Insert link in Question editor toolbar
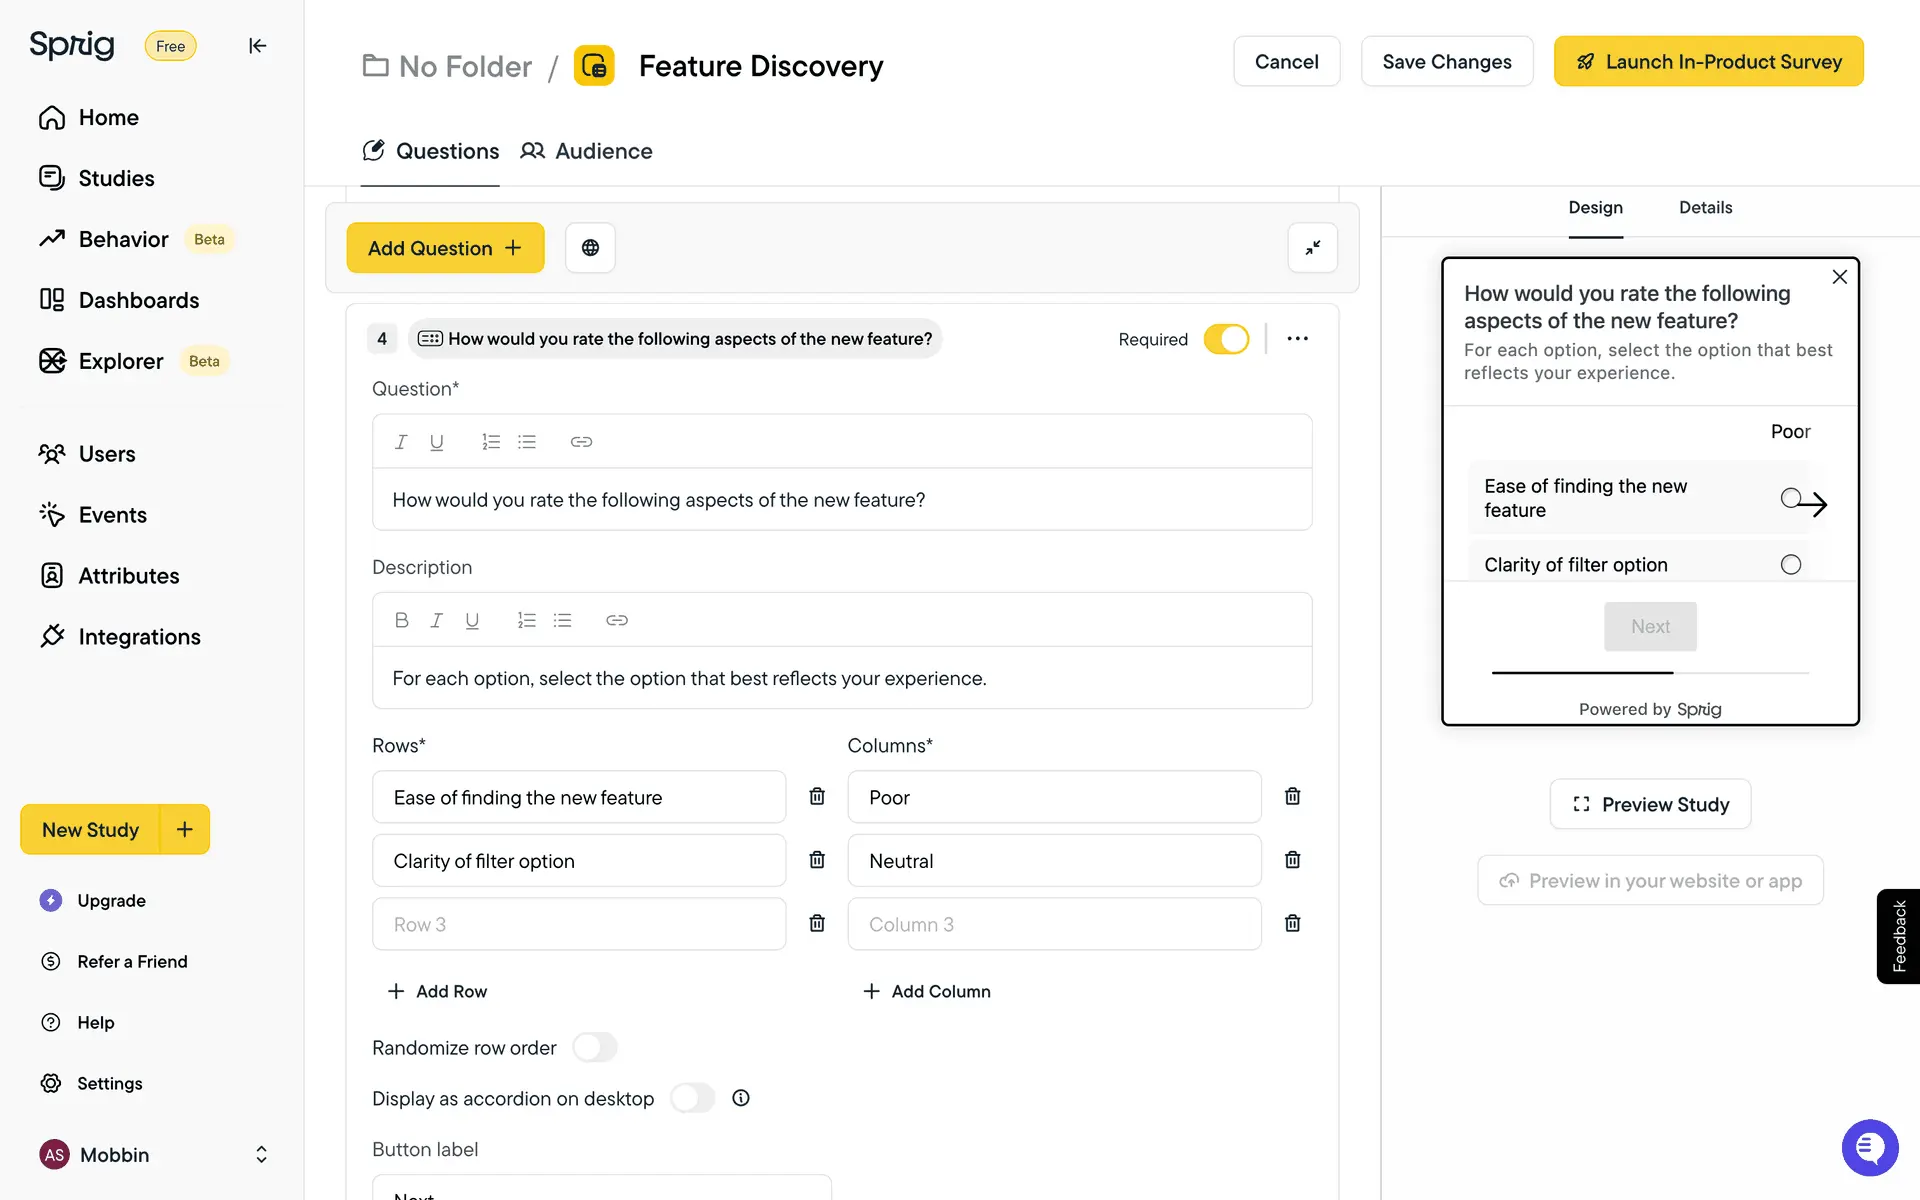The width and height of the screenshot is (1920, 1200). pyautogui.click(x=581, y=442)
